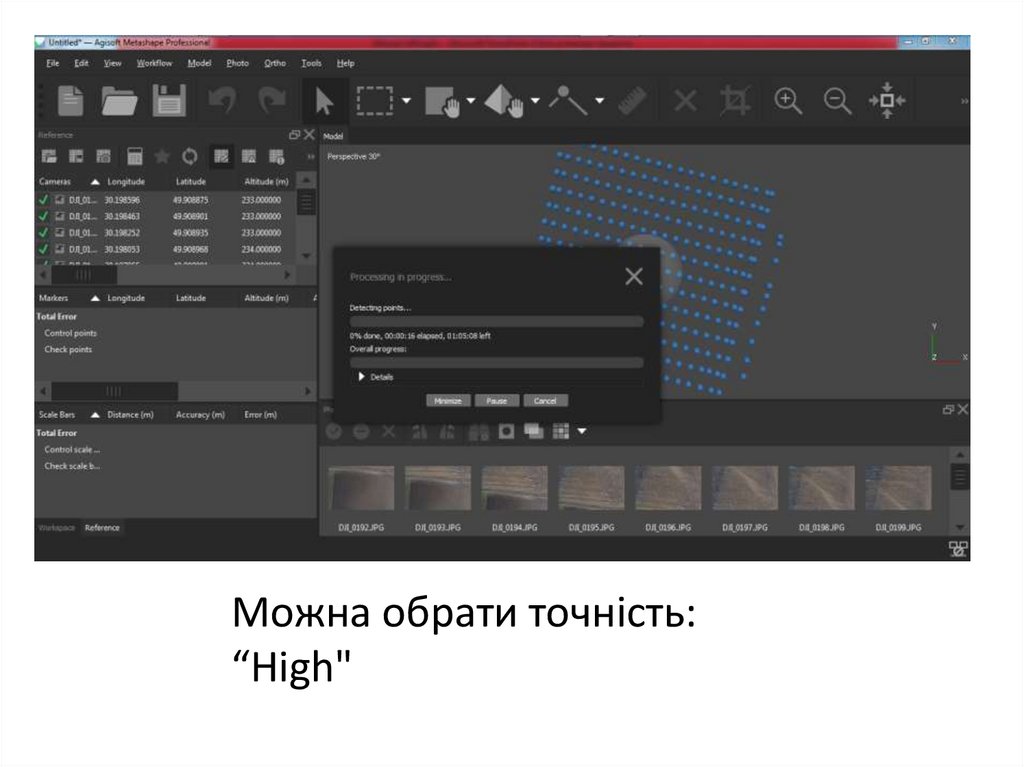
Task: Pick the Ruler measurement tool
Action: coord(632,99)
